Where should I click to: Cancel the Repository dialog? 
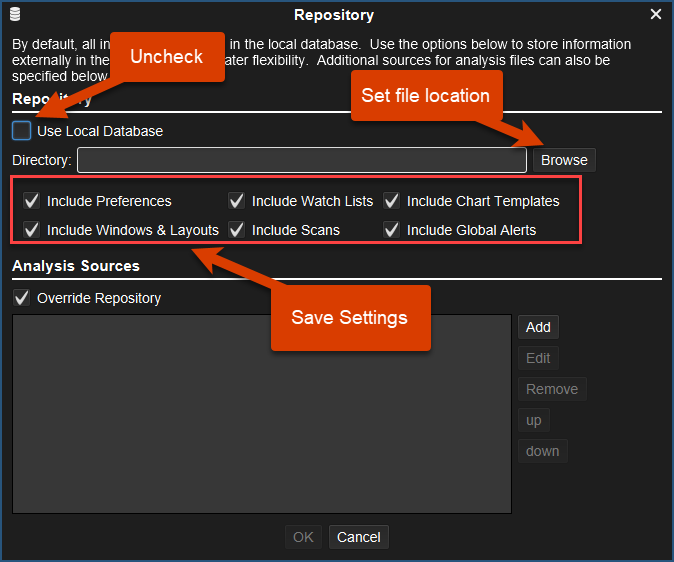pos(358,537)
